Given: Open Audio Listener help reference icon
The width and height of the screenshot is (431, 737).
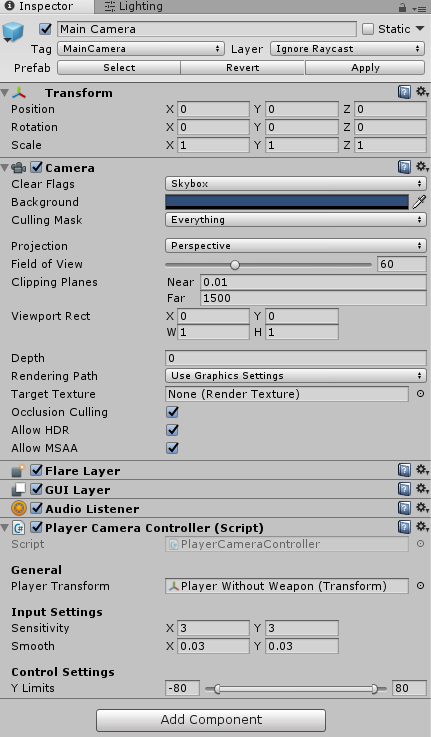Looking at the screenshot, I should point(404,508).
